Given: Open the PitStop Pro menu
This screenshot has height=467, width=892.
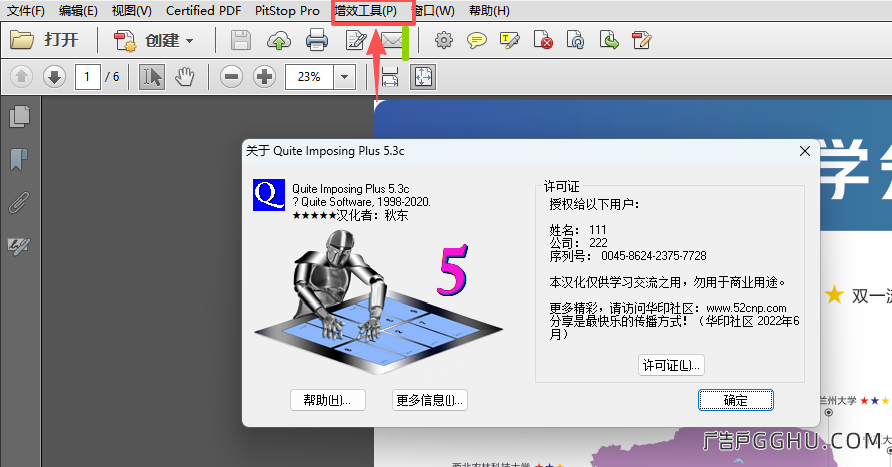Looking at the screenshot, I should coord(287,11).
